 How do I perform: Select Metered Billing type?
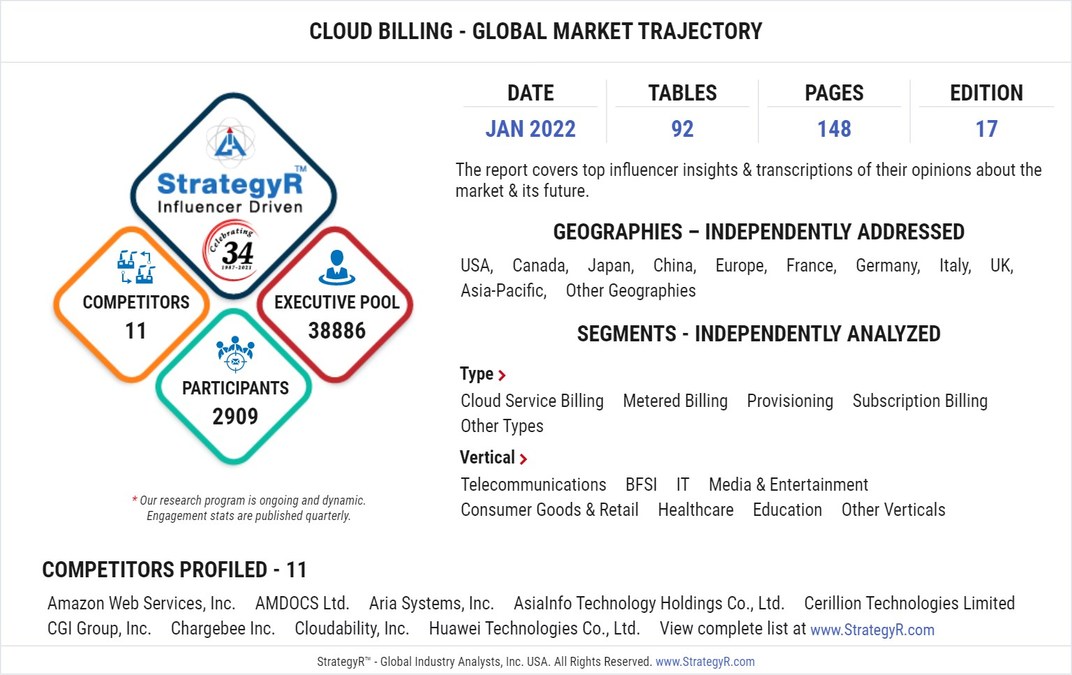click(x=675, y=401)
